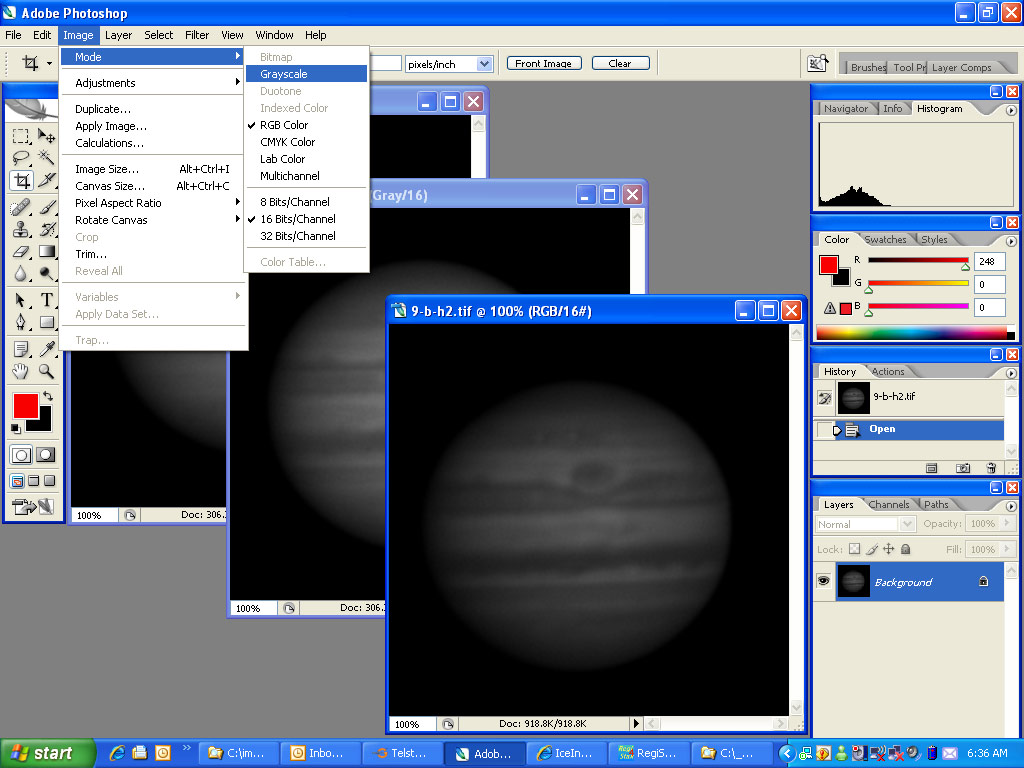This screenshot has width=1024, height=768.
Task: Select the Rectangular Marquee tool
Action: [21, 136]
